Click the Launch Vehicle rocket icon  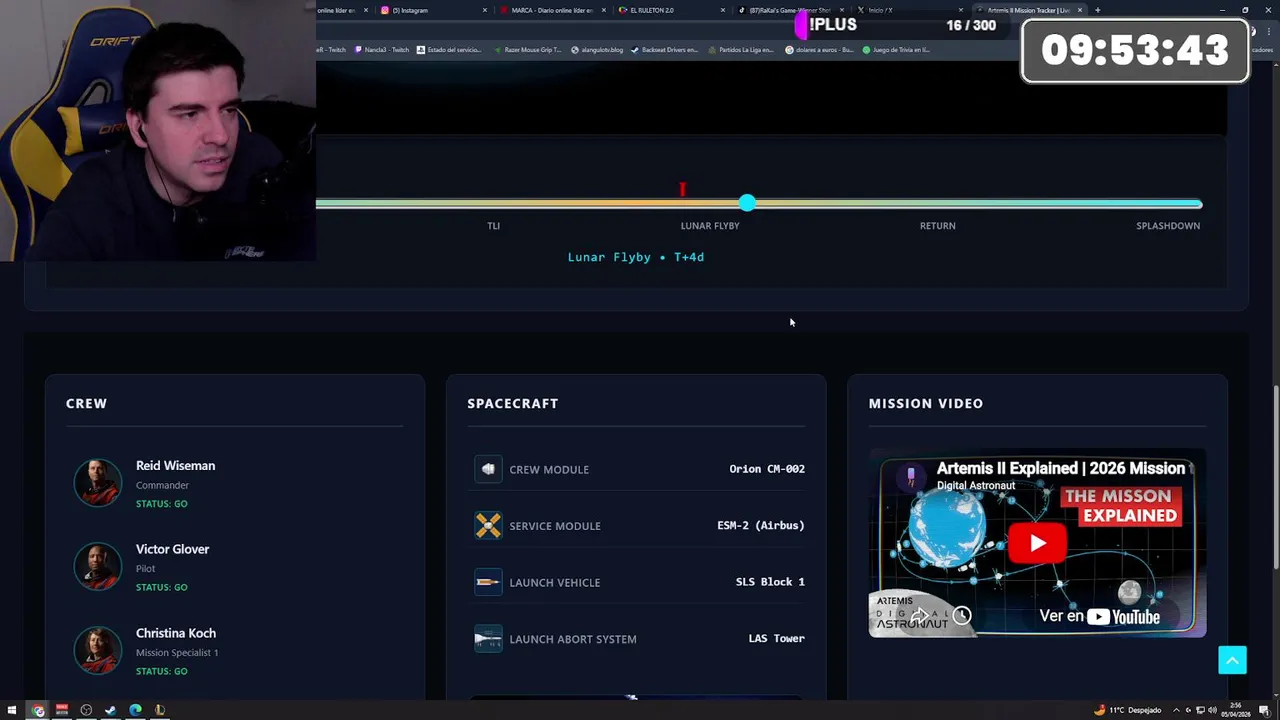(488, 582)
